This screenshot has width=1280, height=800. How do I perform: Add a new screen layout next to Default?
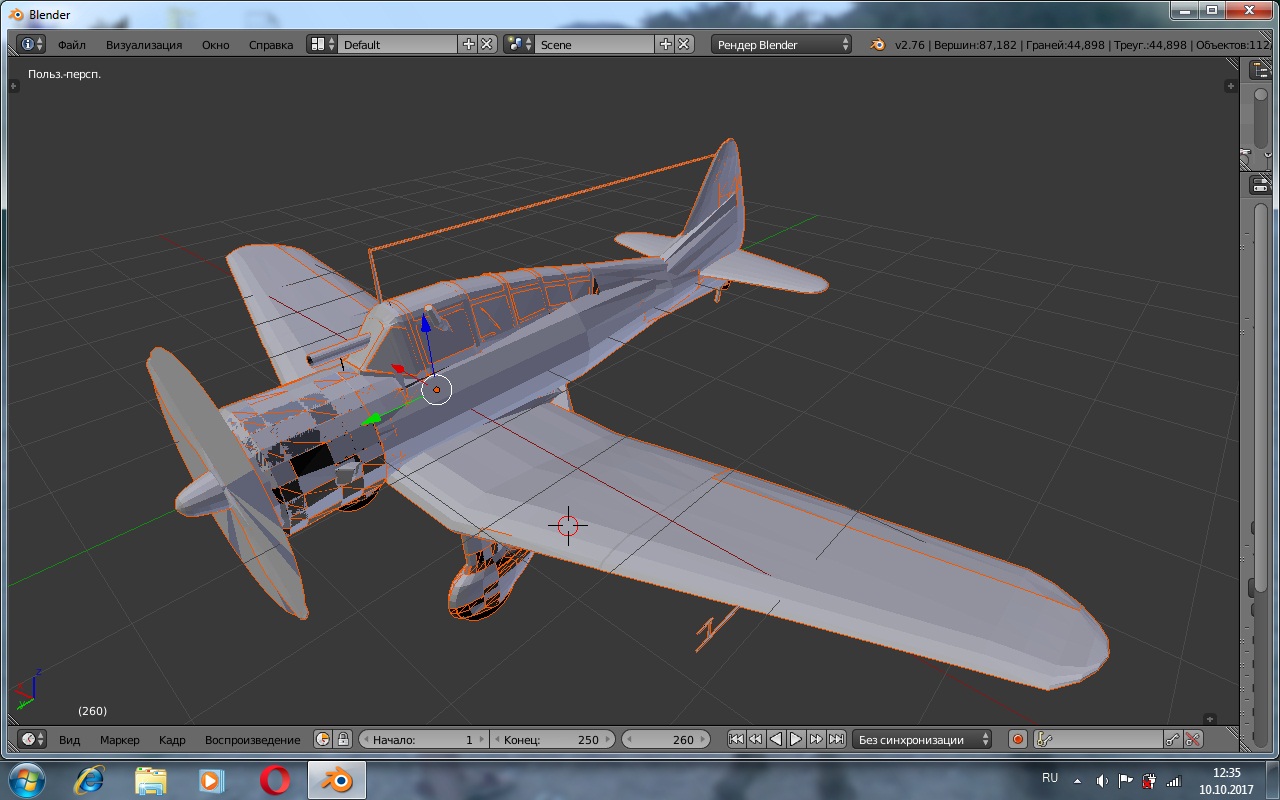(x=468, y=44)
